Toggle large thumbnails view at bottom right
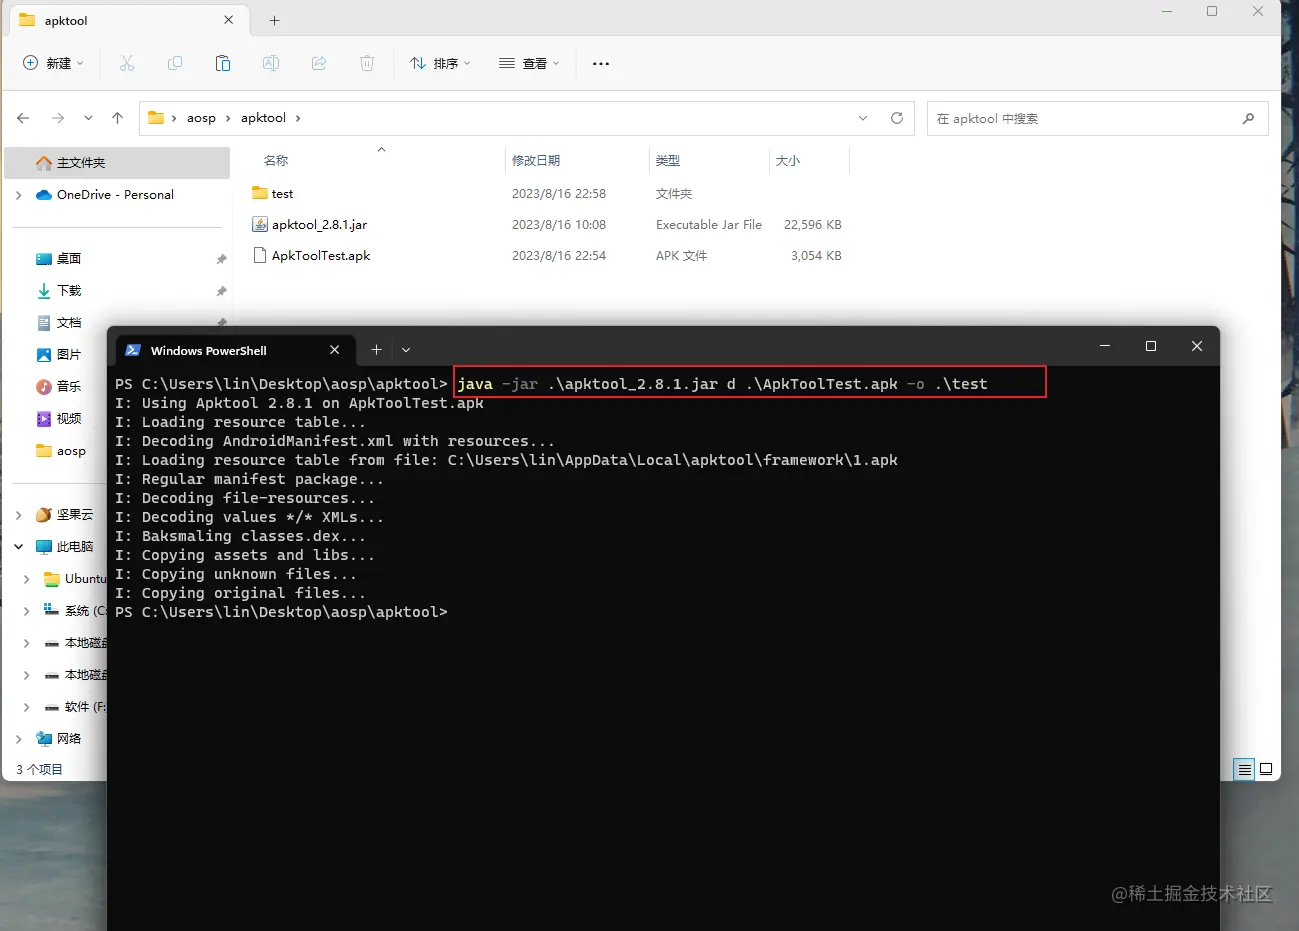The width and height of the screenshot is (1299, 931). (x=1266, y=769)
